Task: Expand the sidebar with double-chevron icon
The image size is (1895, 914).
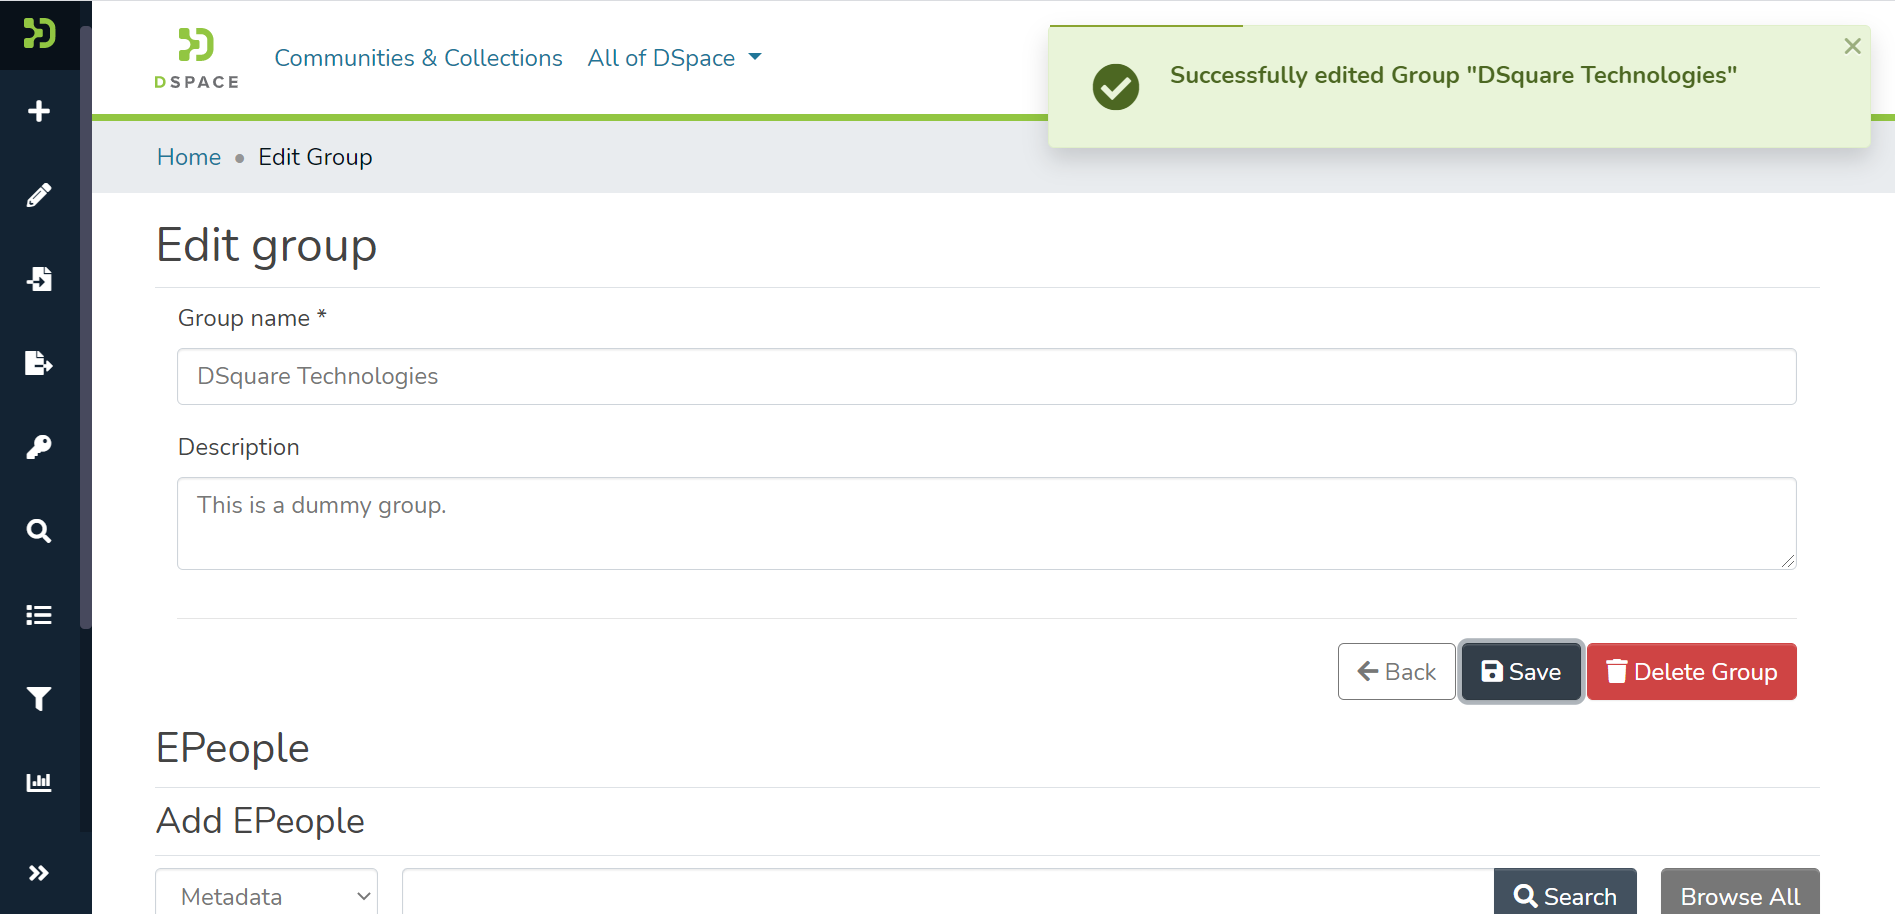Action: coord(39,873)
